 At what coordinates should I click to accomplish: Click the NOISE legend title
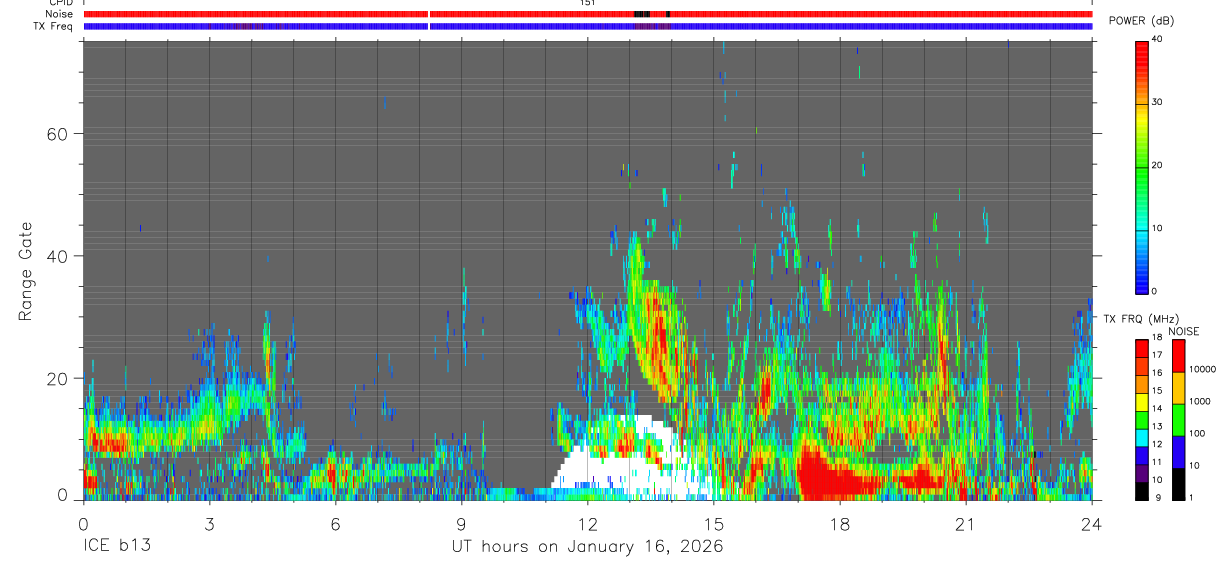click(1184, 331)
